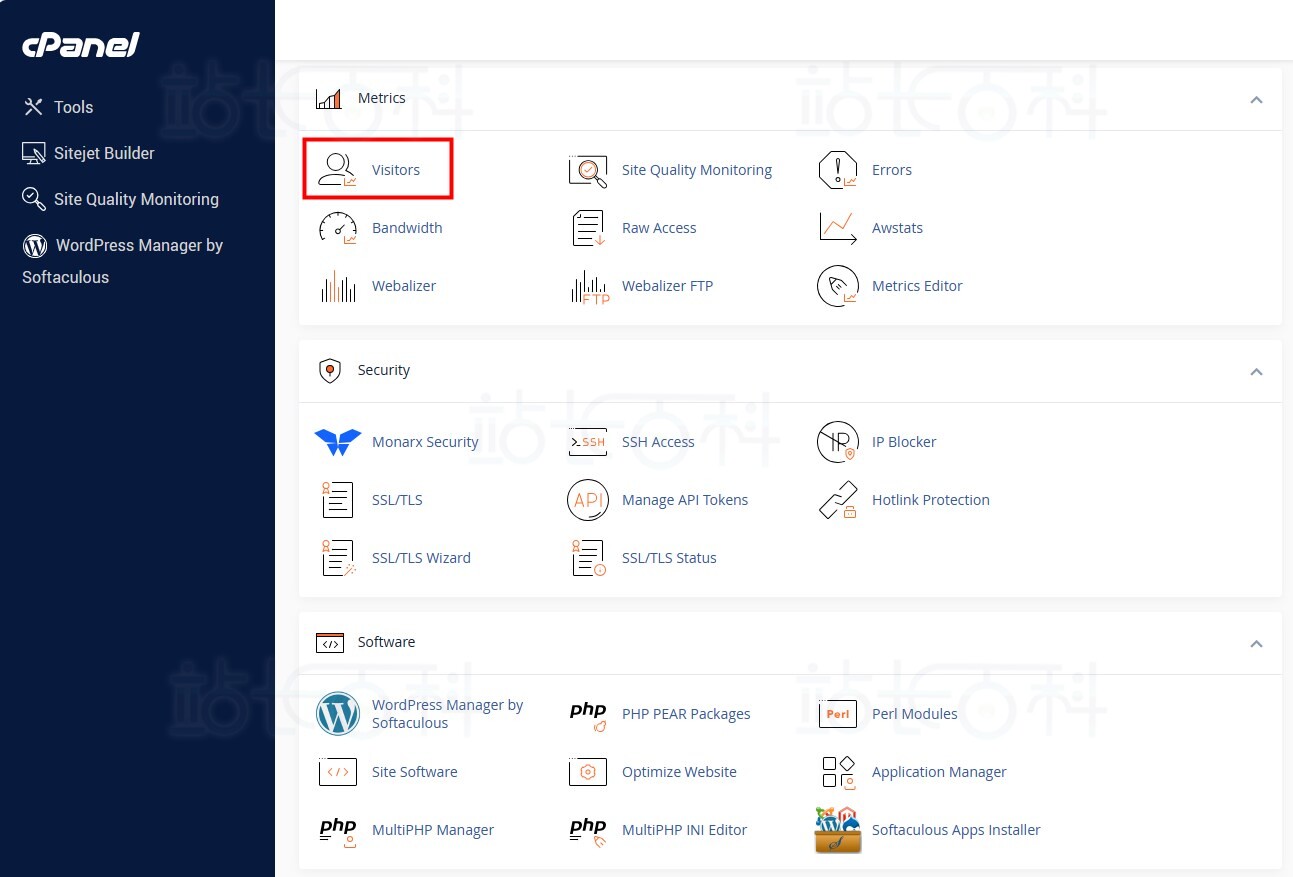The width and height of the screenshot is (1293, 877).
Task: Open the SSL/TLS Status certificate icon
Action: click(x=588, y=558)
